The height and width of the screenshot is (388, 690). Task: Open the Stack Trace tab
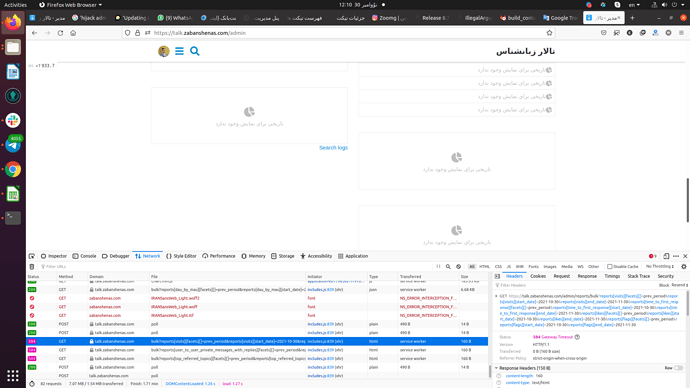[x=639, y=276]
